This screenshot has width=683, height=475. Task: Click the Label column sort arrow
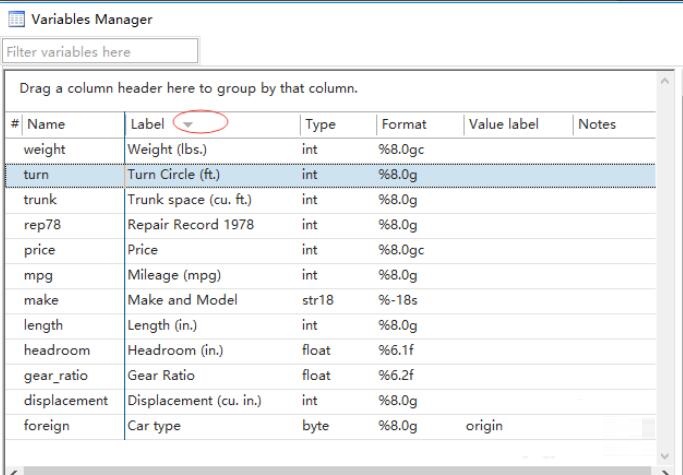pyautogui.click(x=187, y=125)
